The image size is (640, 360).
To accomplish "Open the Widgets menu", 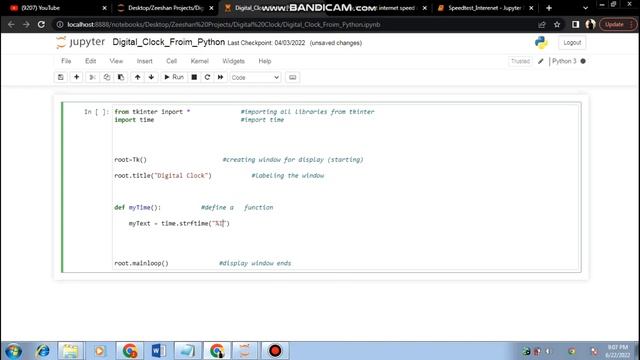I will (233, 61).
